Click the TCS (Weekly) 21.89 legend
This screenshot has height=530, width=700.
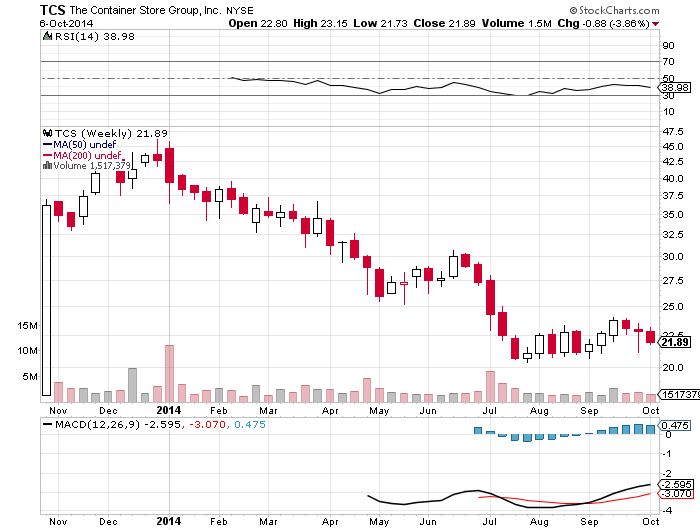tap(111, 134)
